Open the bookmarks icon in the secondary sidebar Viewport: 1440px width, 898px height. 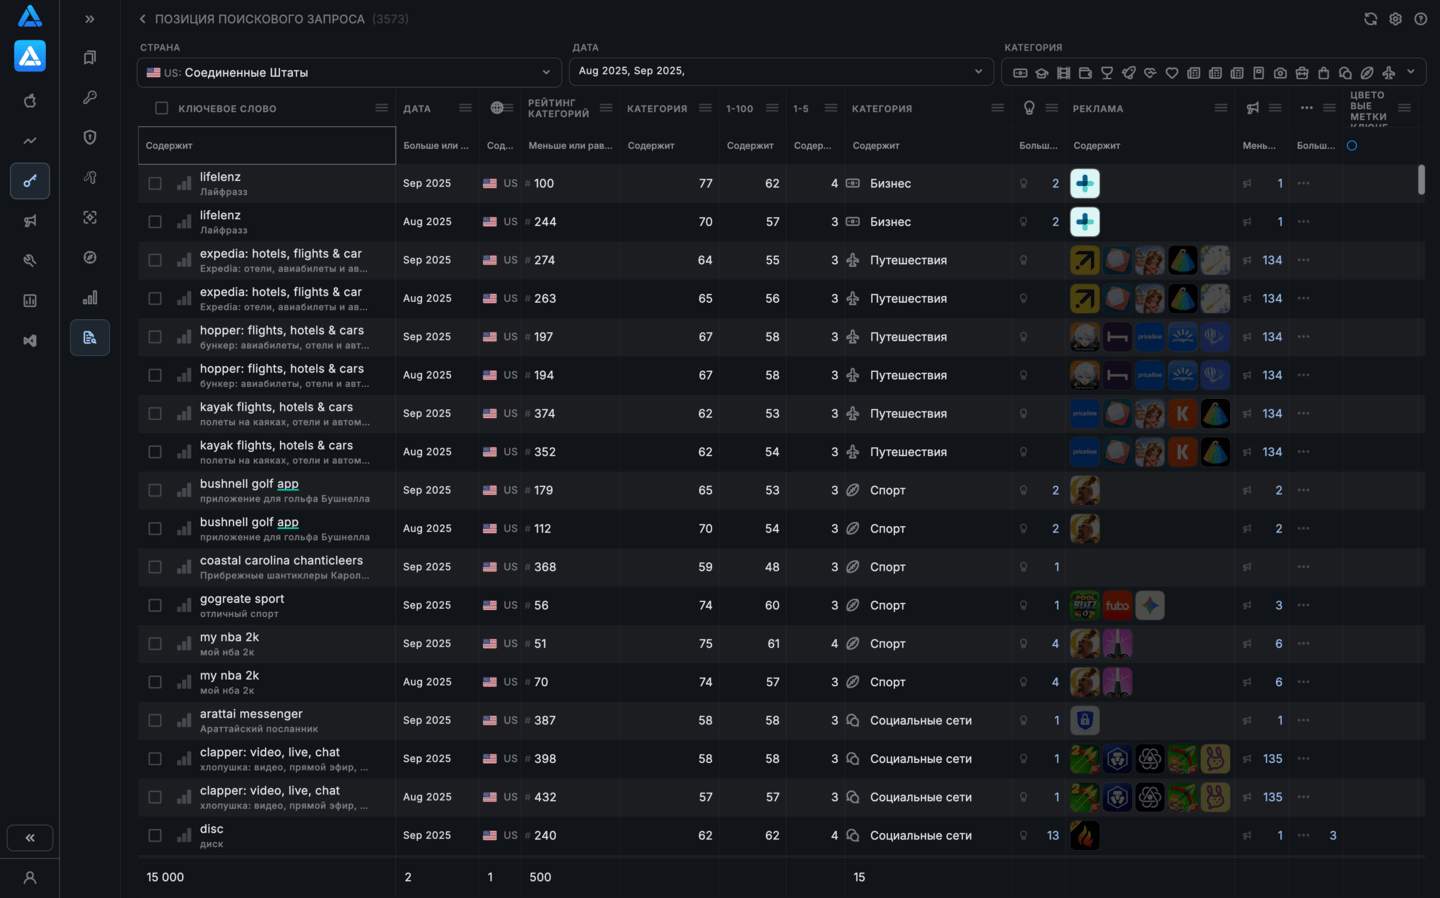tap(90, 57)
